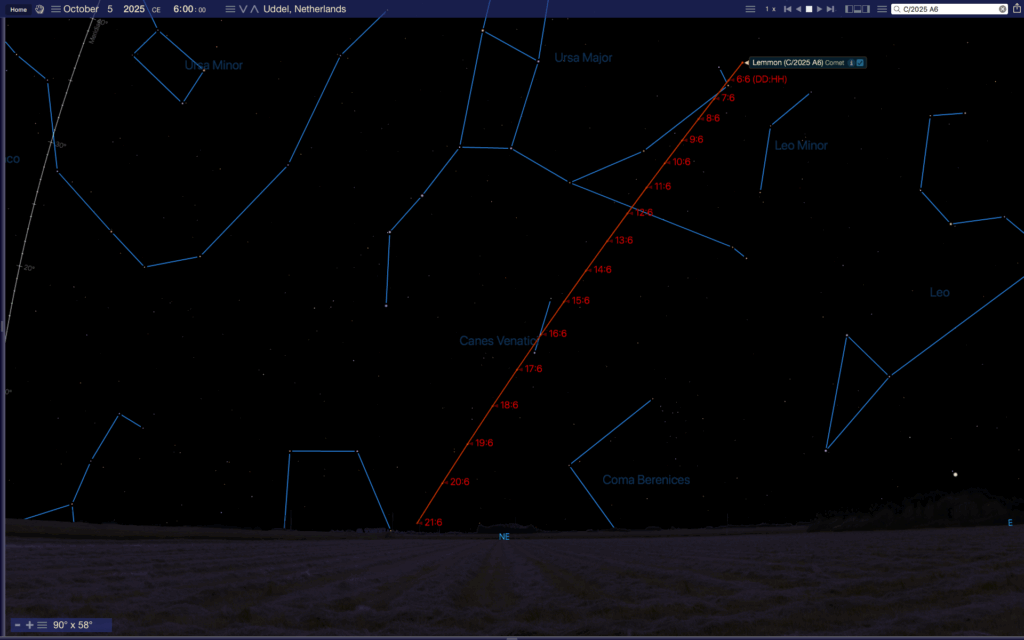This screenshot has height=640, width=1024.
Task: Uncheck the Lemmon comet label checkbox
Action: pyautogui.click(x=860, y=62)
